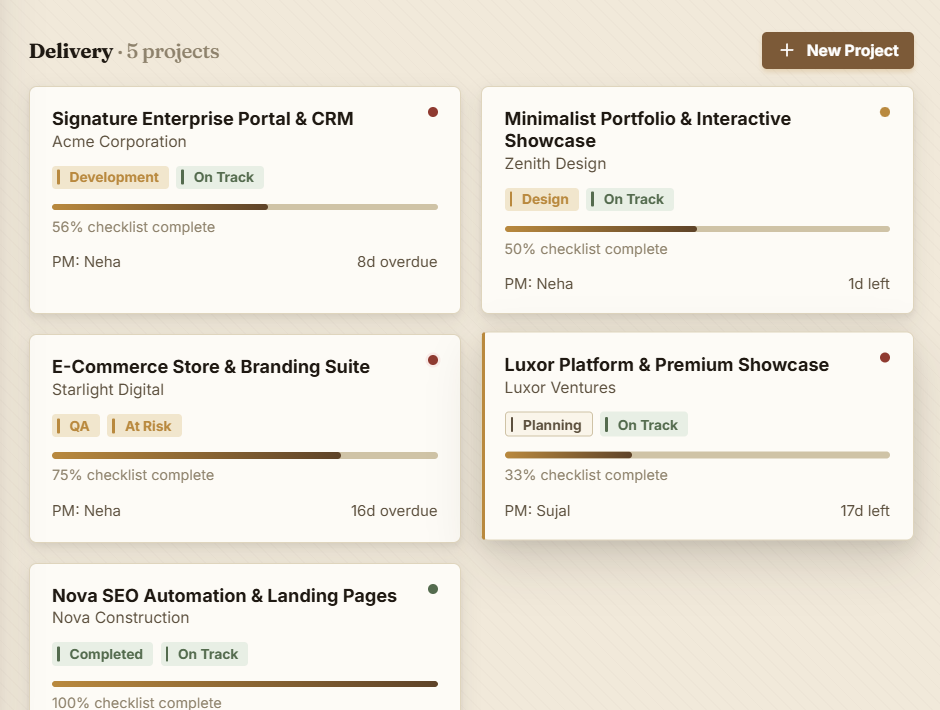Click 'Nova Construction' client name
Image resolution: width=940 pixels, height=710 pixels.
120,618
